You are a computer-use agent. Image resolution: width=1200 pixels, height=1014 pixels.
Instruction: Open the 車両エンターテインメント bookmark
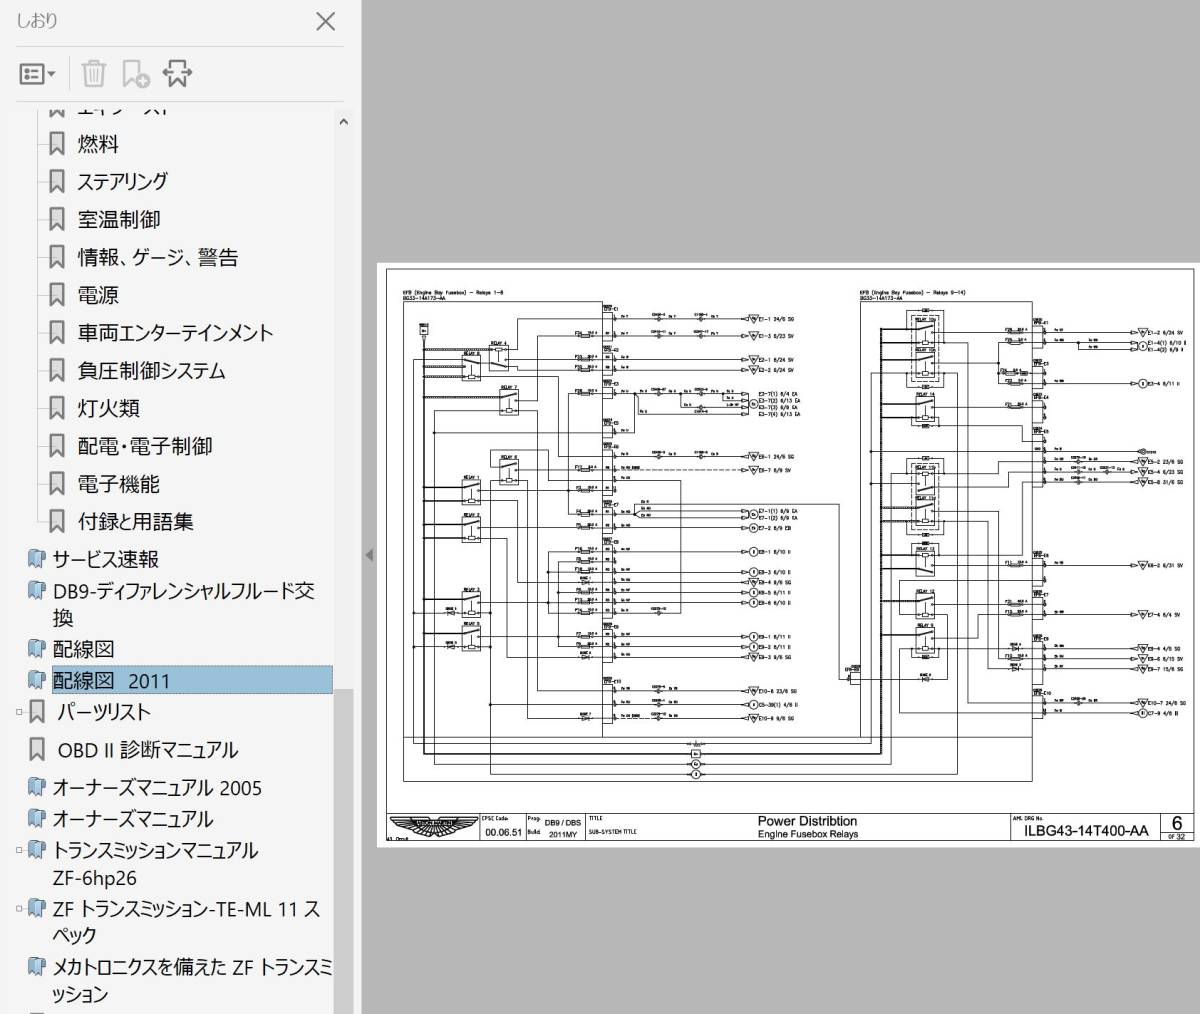[x=175, y=333]
